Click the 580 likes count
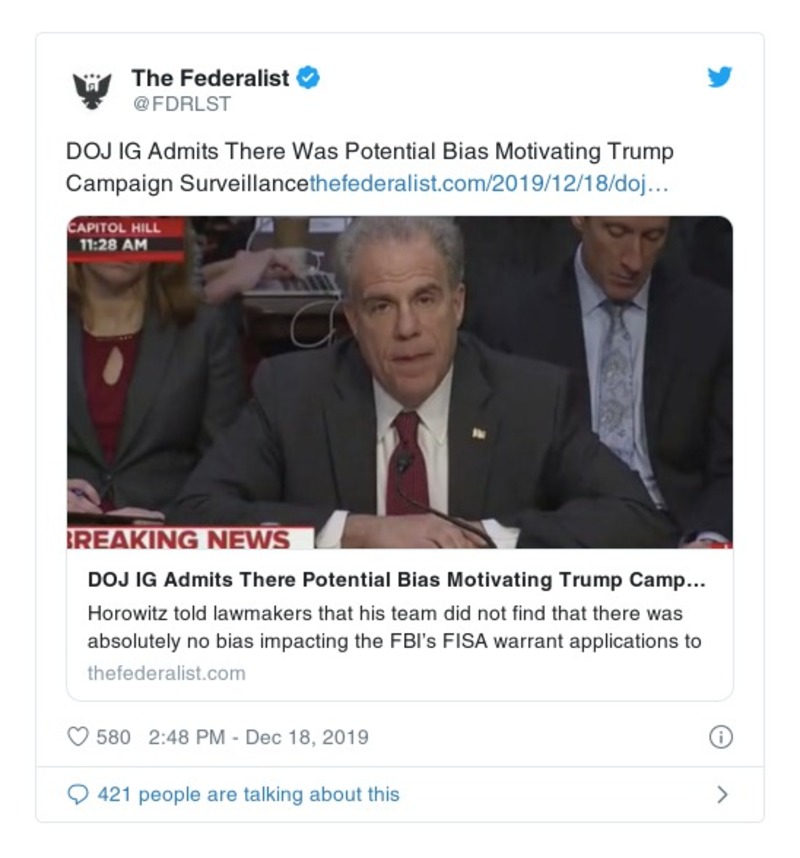 click(113, 738)
